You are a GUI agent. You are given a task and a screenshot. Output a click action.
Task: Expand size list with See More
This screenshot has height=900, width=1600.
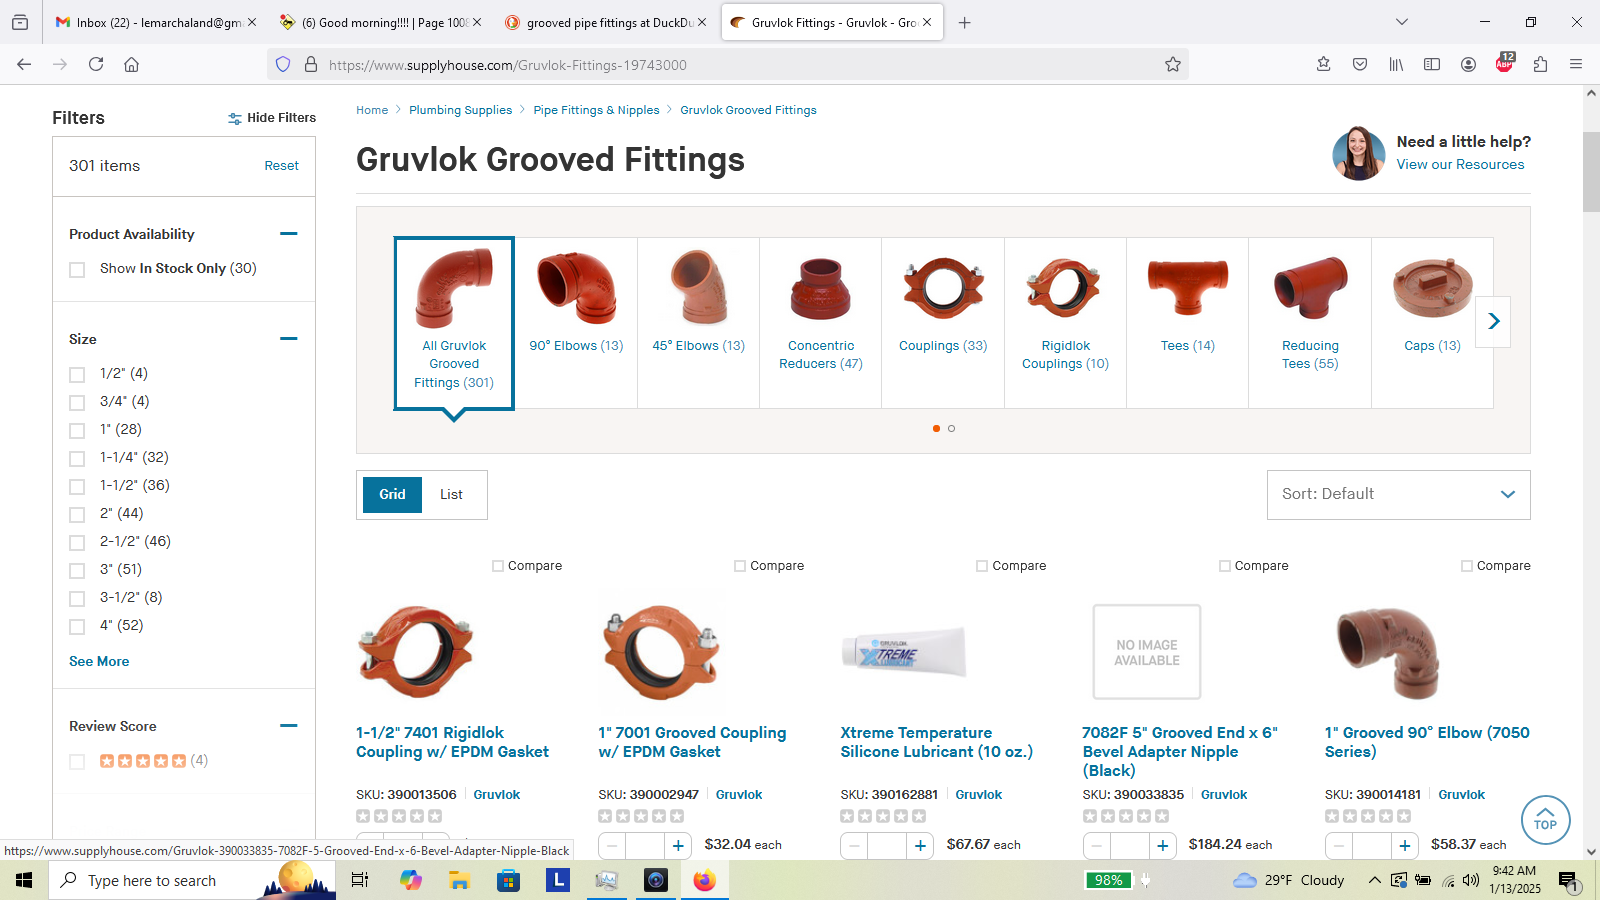(x=99, y=661)
